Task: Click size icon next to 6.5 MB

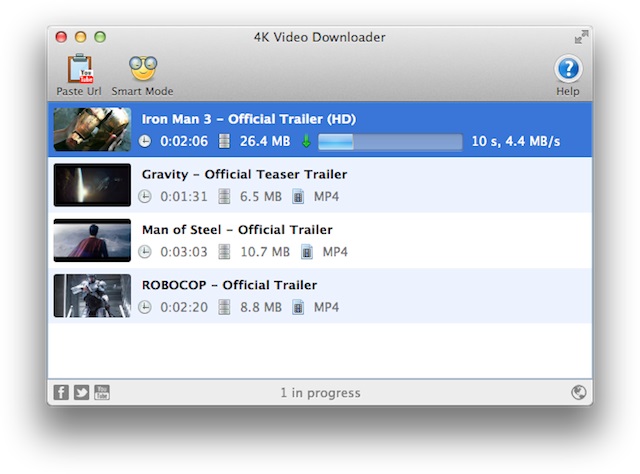Action: click(224, 196)
